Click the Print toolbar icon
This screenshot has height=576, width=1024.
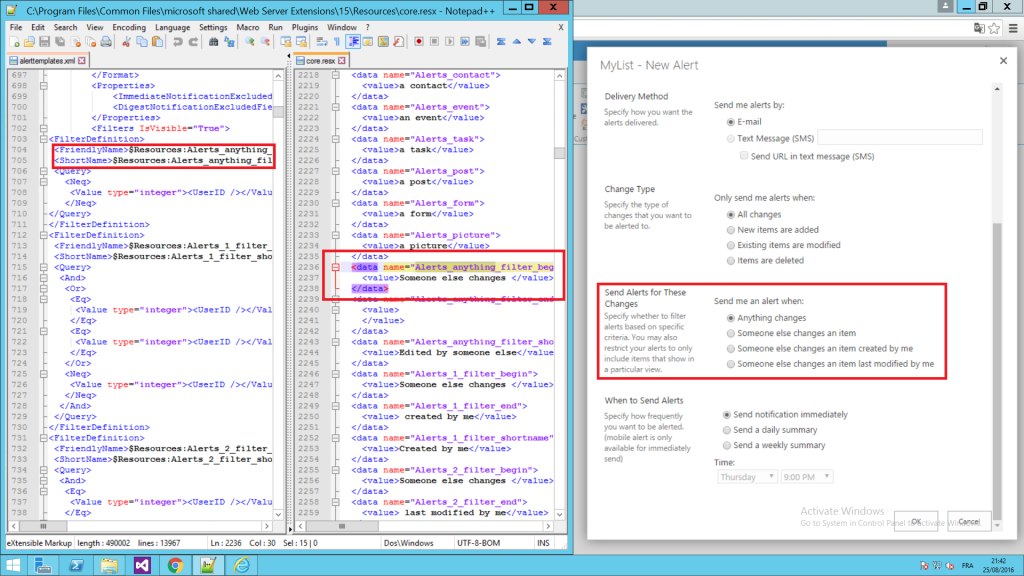pyautogui.click(x=106, y=42)
